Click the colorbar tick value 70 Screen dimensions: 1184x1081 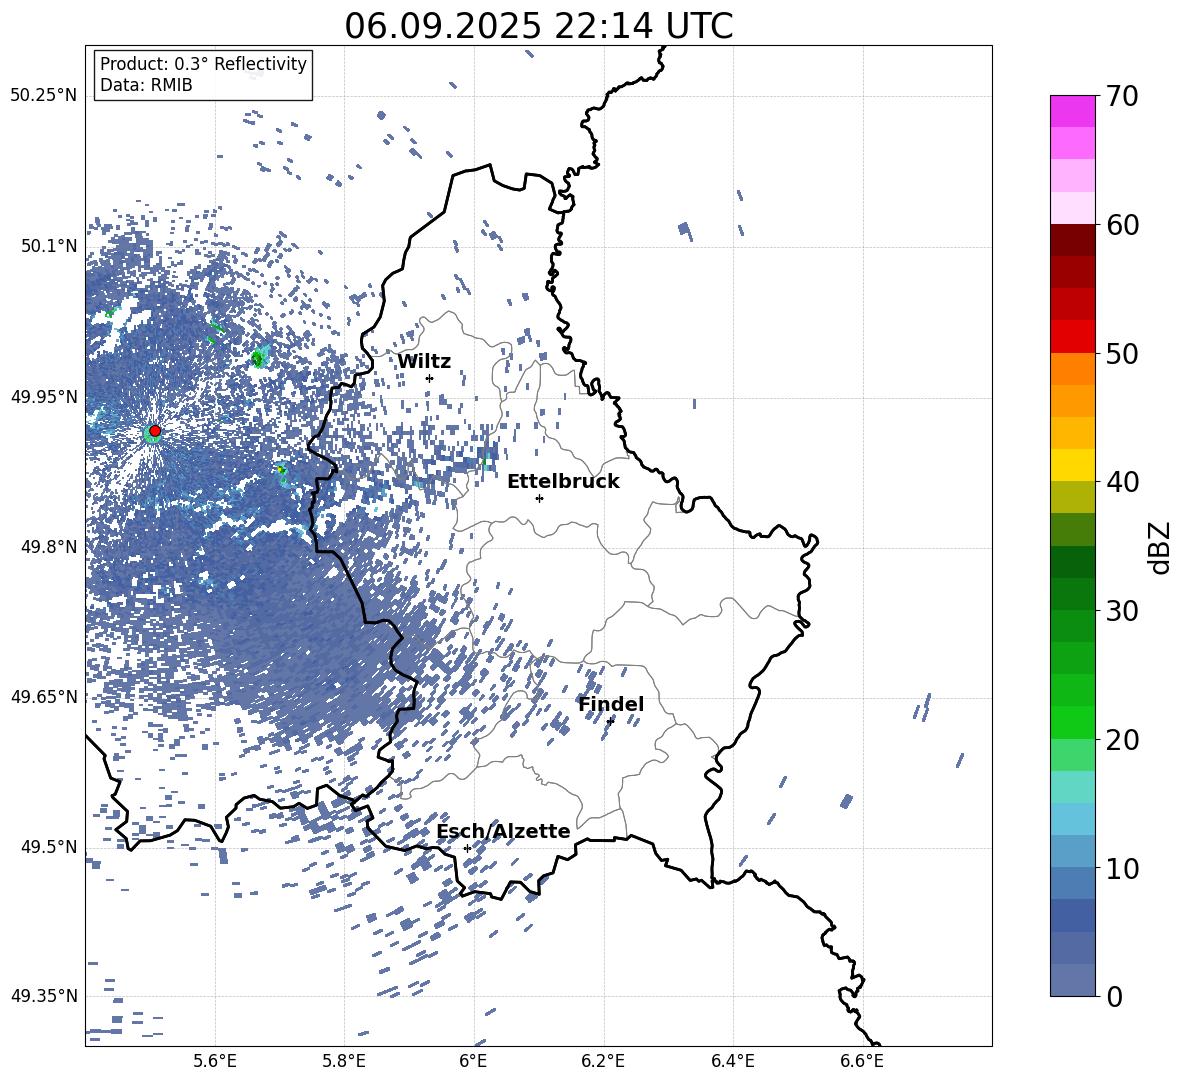point(1122,96)
